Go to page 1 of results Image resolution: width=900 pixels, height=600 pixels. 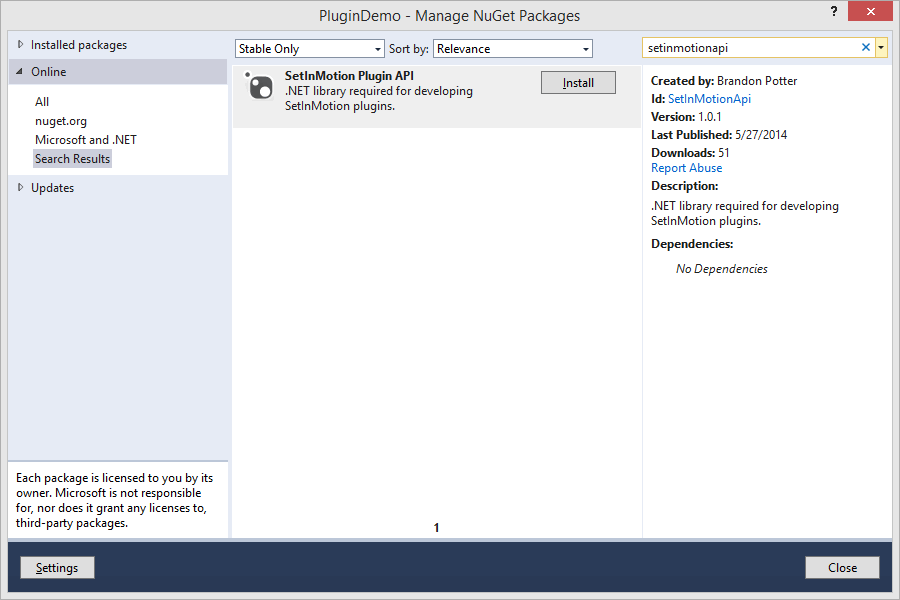[436, 527]
